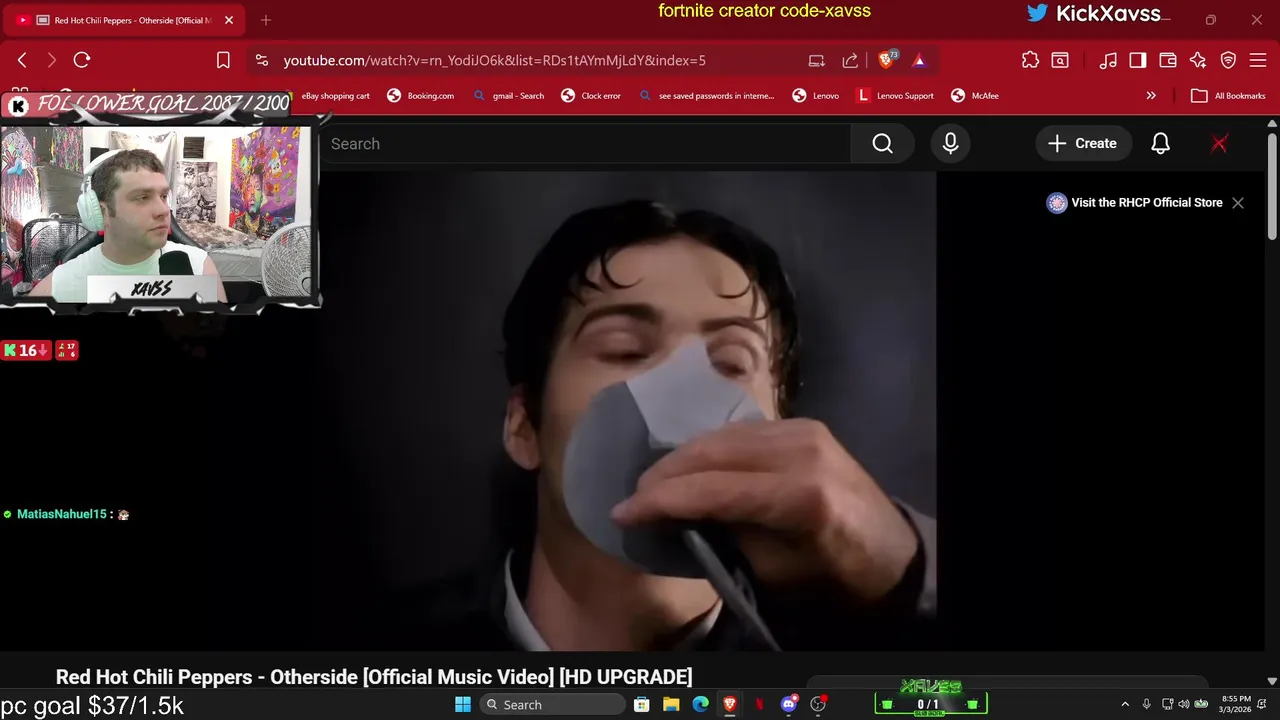Expand hidden bookmarks with double chevron

point(1151,96)
